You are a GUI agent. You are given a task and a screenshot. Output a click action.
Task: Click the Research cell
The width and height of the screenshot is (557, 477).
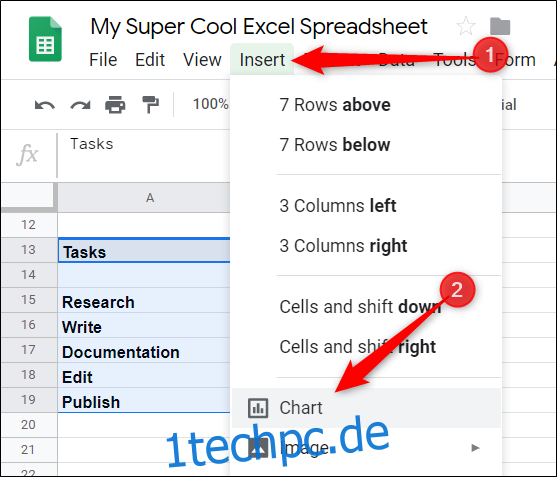coord(144,300)
